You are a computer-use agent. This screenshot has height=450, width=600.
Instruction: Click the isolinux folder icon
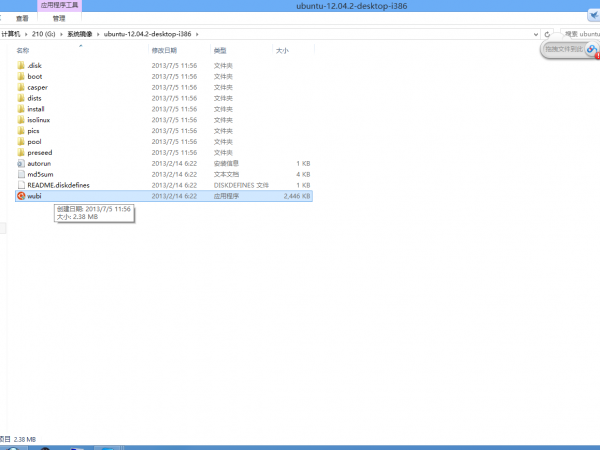(21, 120)
